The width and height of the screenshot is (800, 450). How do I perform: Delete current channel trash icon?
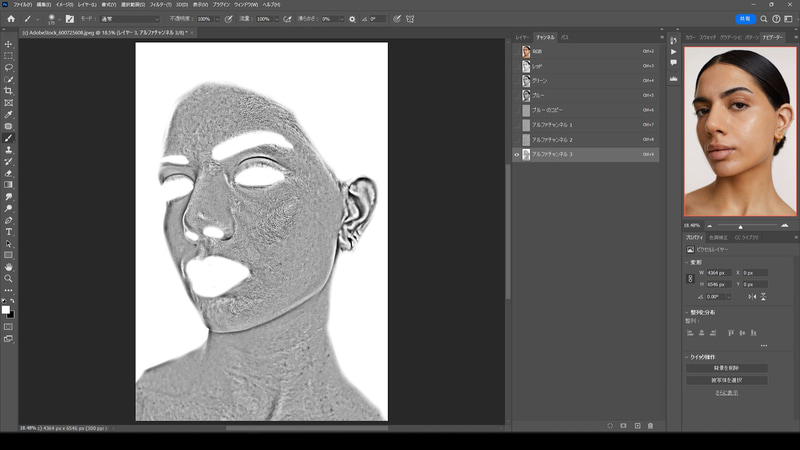651,426
